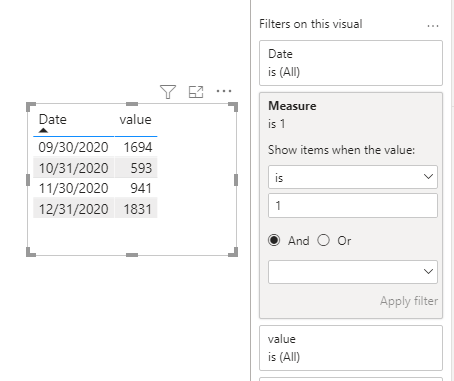Screen dimensions: 454x381
Task: Open the second condition dropdown
Action: click(x=353, y=272)
